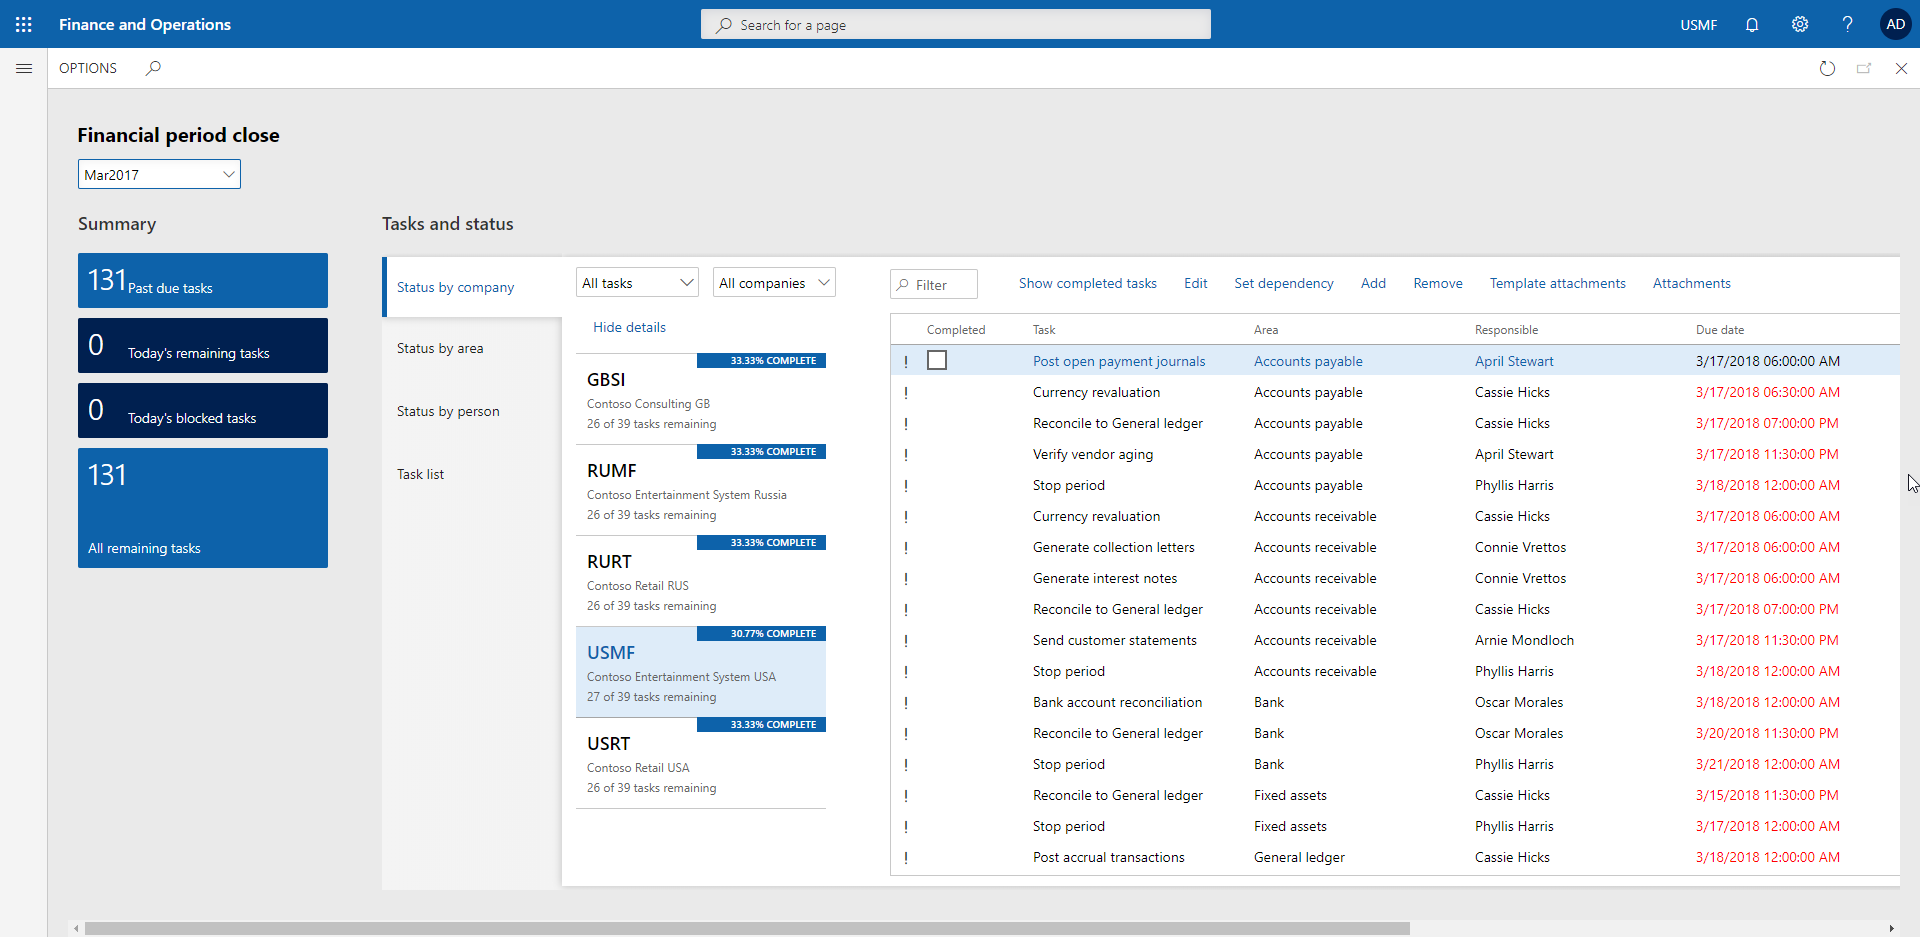Select the Past due tasks tile

pos(203,280)
